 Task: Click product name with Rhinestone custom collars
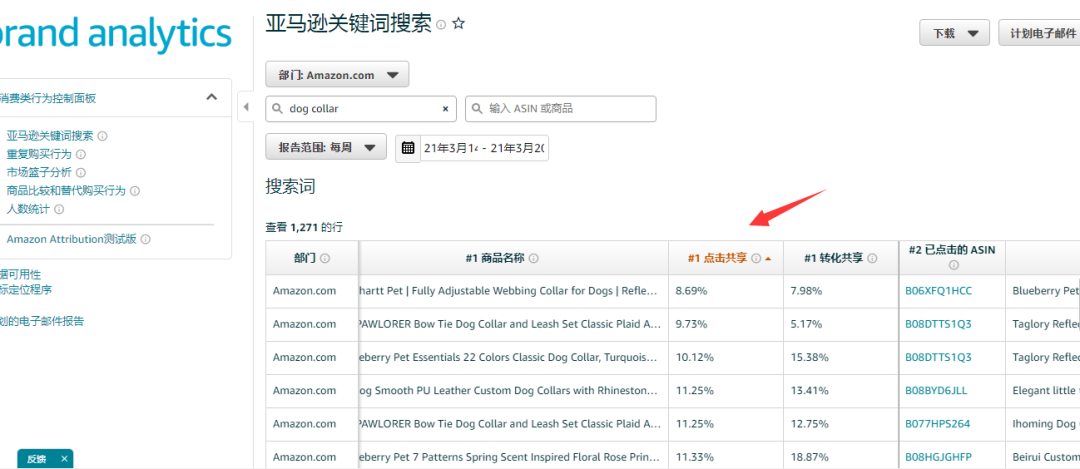click(x=509, y=390)
